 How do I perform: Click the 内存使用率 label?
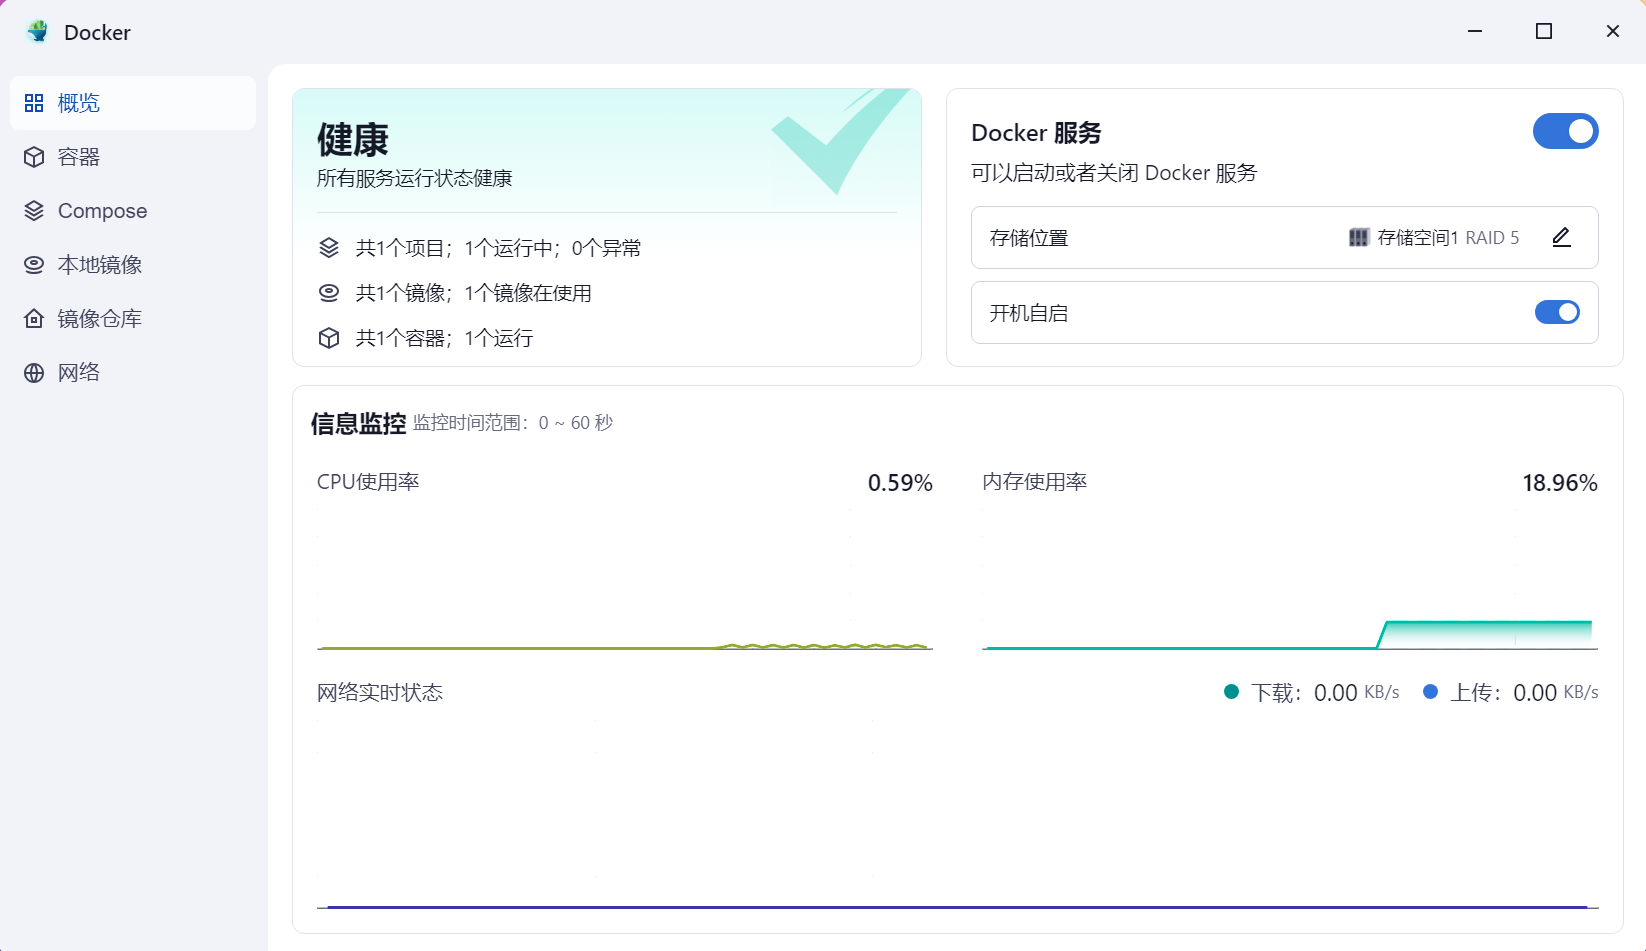pyautogui.click(x=1035, y=482)
